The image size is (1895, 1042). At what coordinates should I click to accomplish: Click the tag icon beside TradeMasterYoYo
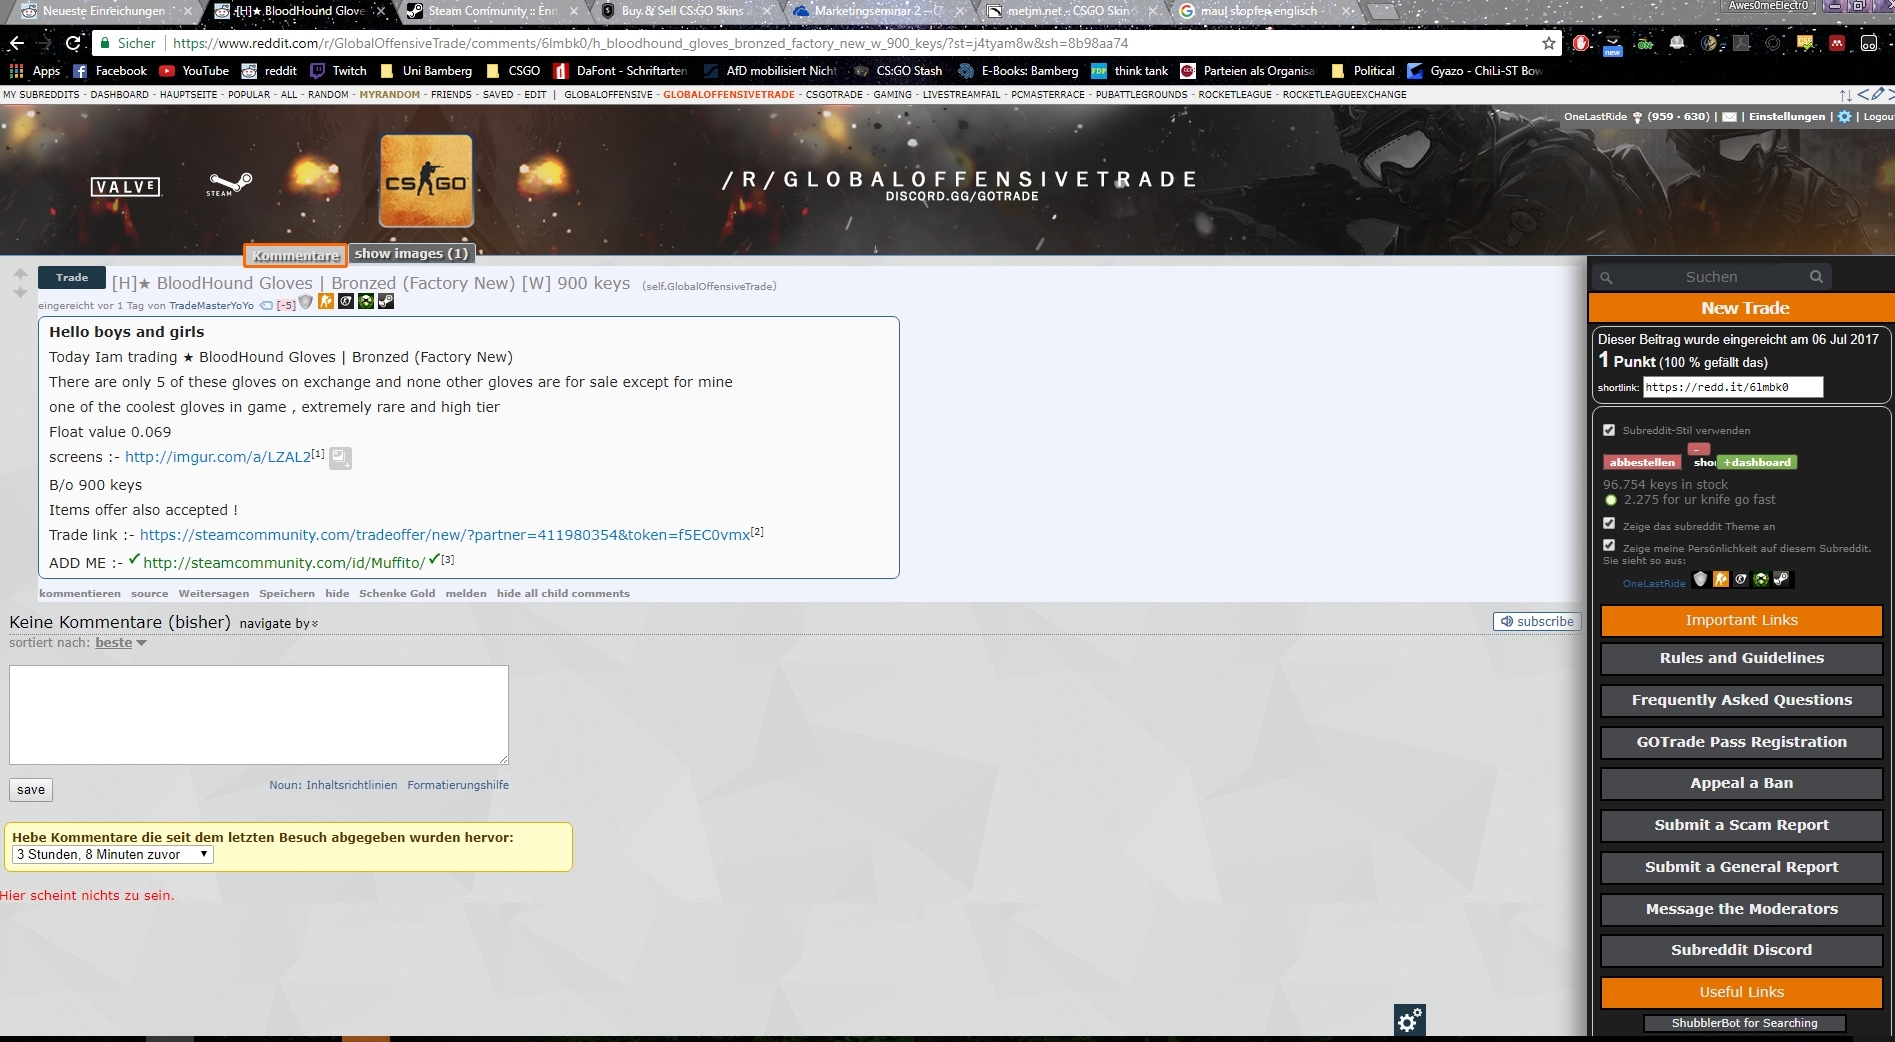click(266, 305)
